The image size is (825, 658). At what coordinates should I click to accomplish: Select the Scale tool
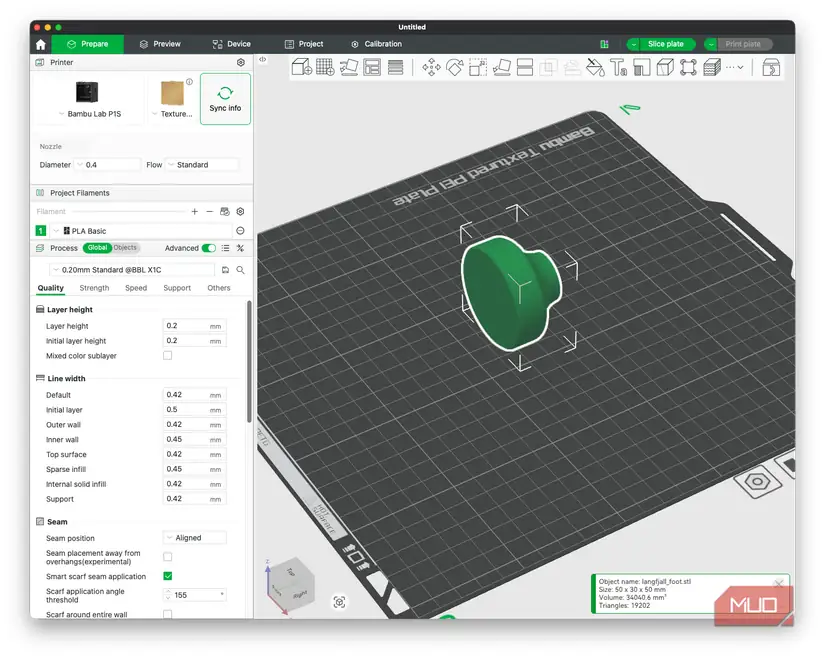tap(478, 67)
